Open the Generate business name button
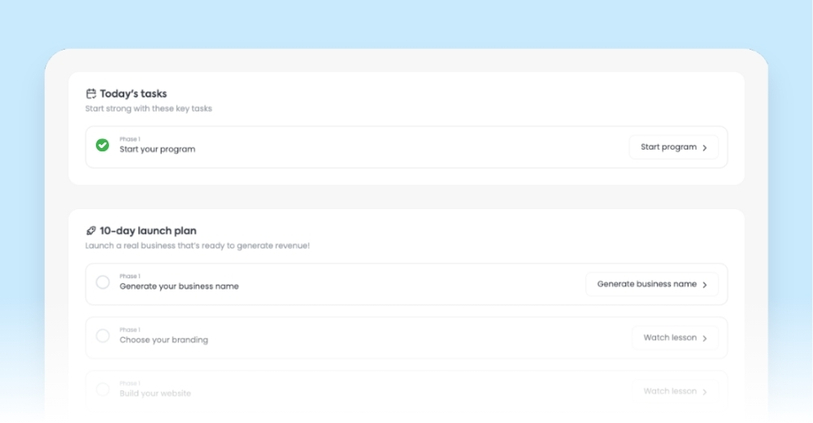The height and width of the screenshot is (423, 813). coord(651,284)
